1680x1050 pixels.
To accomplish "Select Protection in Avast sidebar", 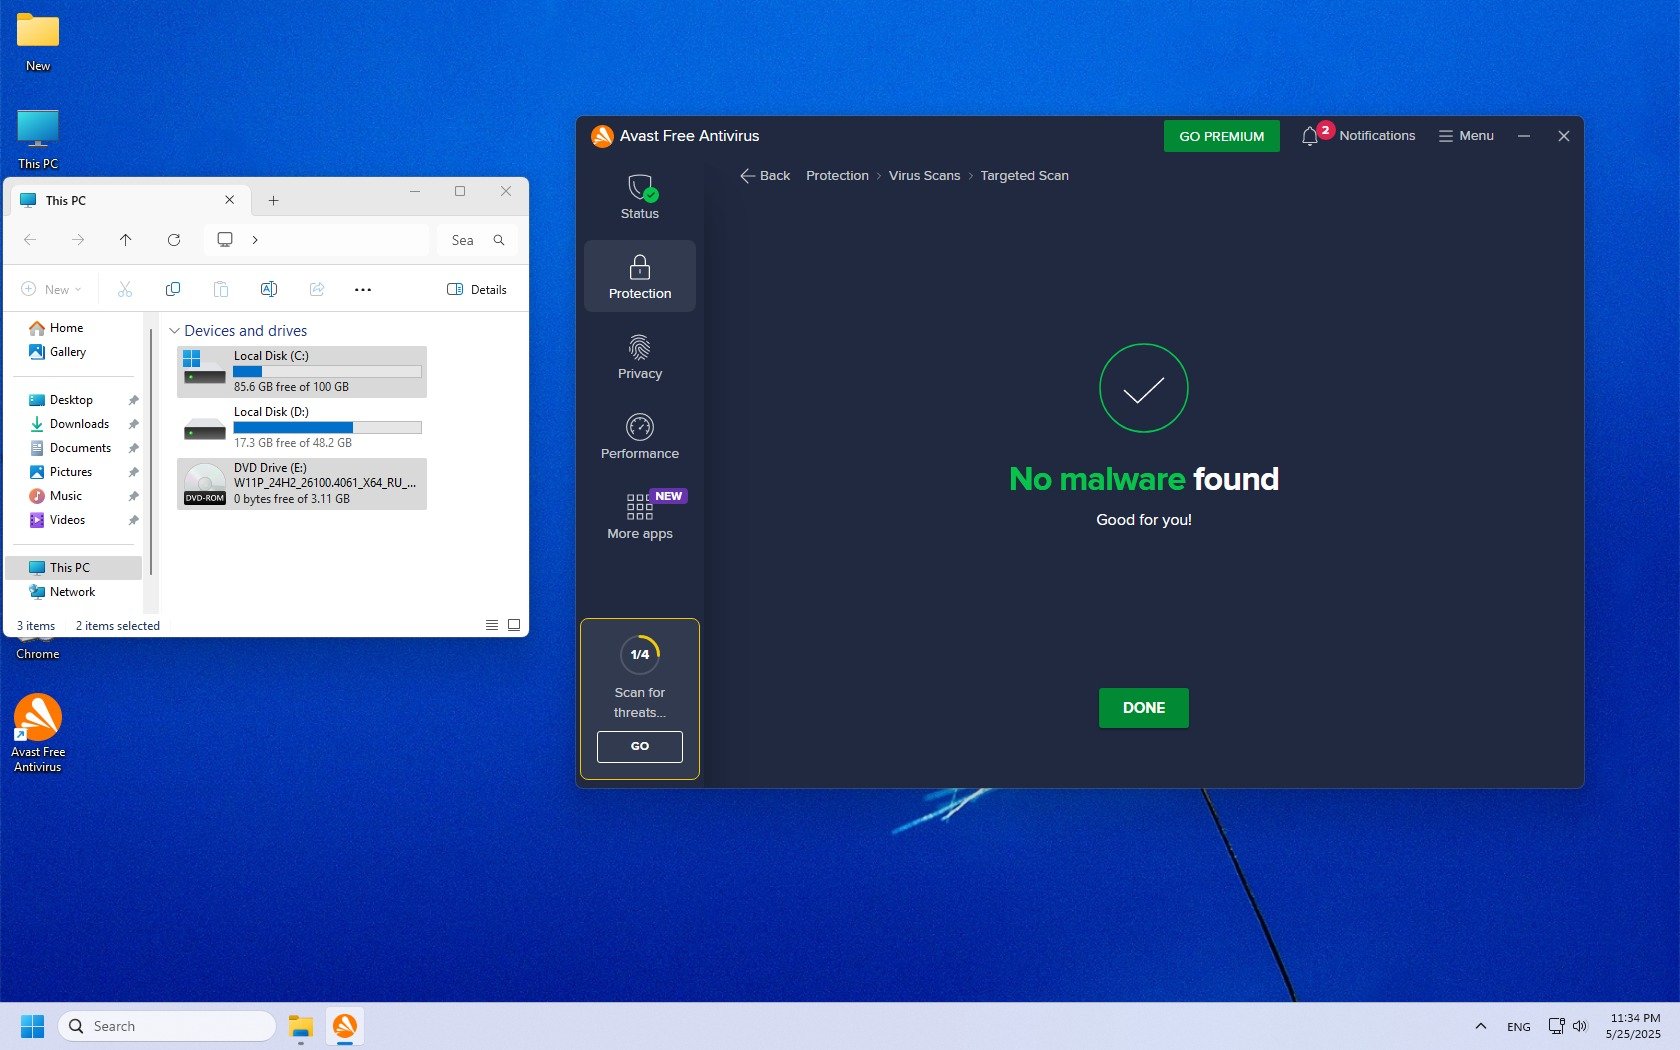I will click(x=640, y=276).
